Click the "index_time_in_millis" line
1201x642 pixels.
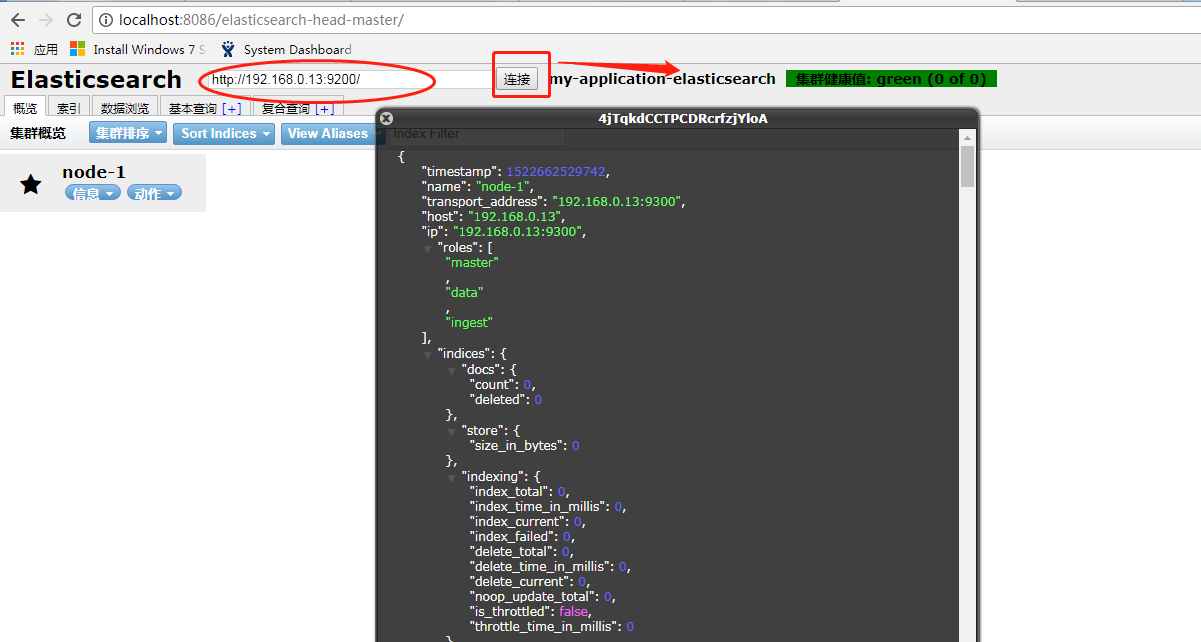[x=547, y=506]
